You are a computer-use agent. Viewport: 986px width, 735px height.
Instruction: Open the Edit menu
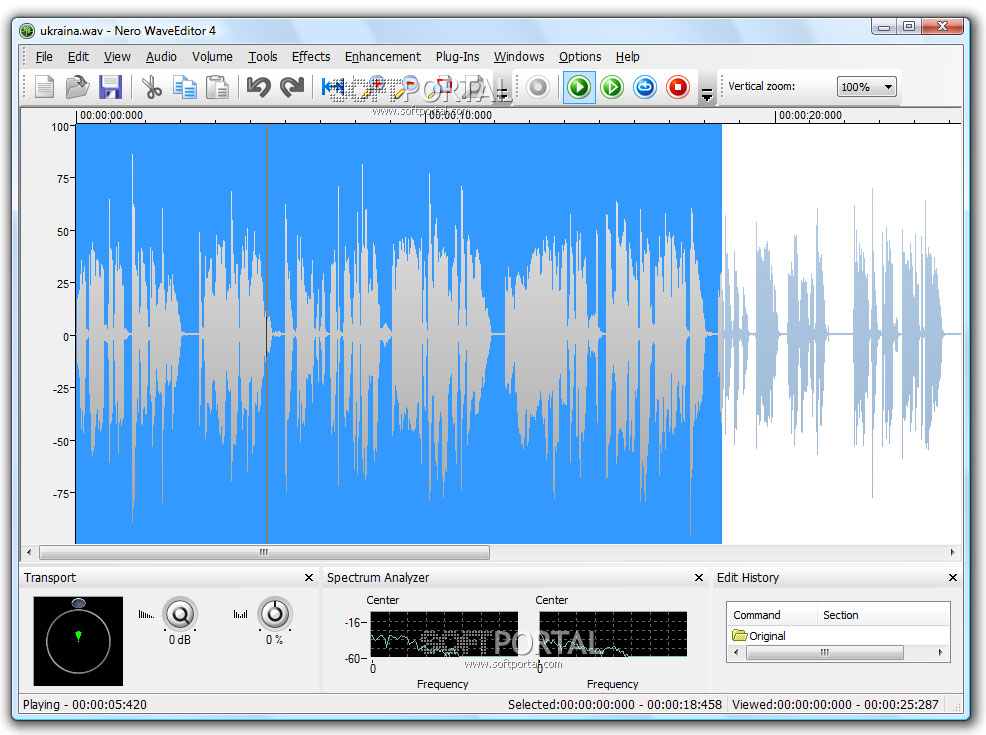[x=78, y=57]
